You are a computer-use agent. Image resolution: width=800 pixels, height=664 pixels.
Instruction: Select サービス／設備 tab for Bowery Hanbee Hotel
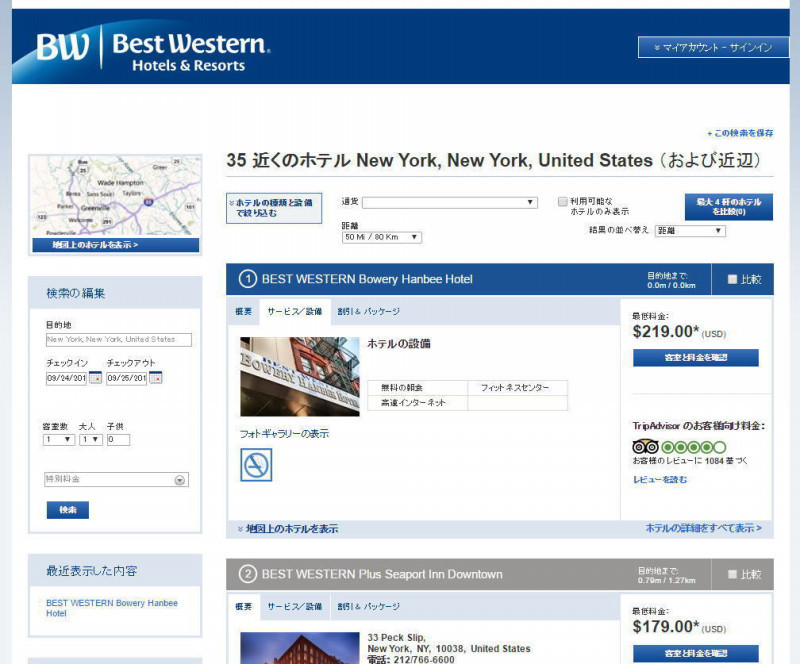click(x=295, y=311)
